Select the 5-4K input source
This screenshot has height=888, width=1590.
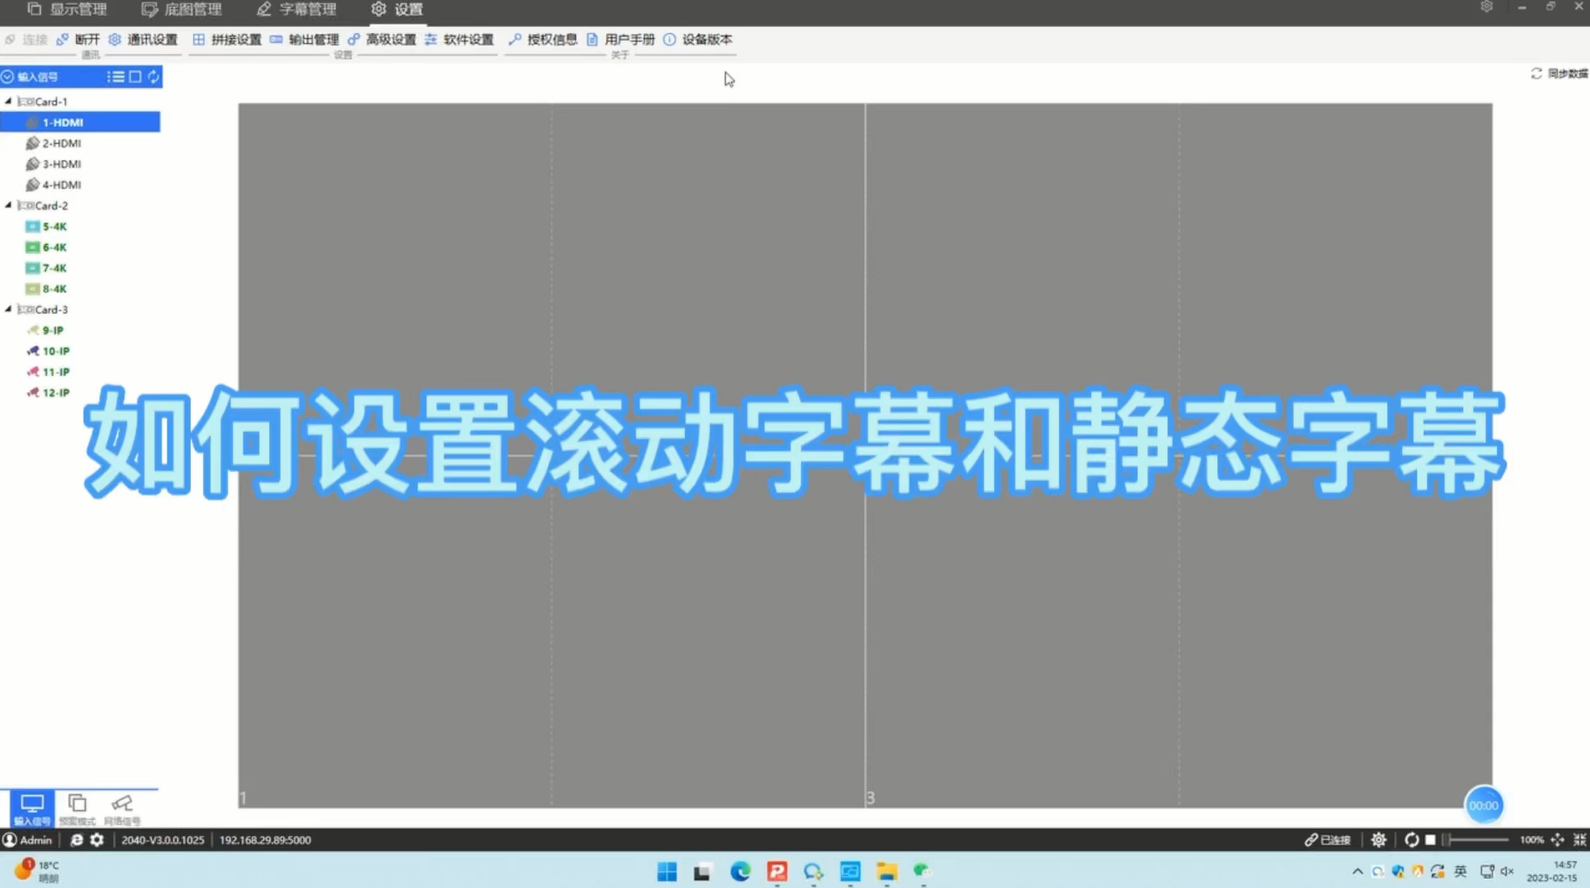tap(46, 226)
